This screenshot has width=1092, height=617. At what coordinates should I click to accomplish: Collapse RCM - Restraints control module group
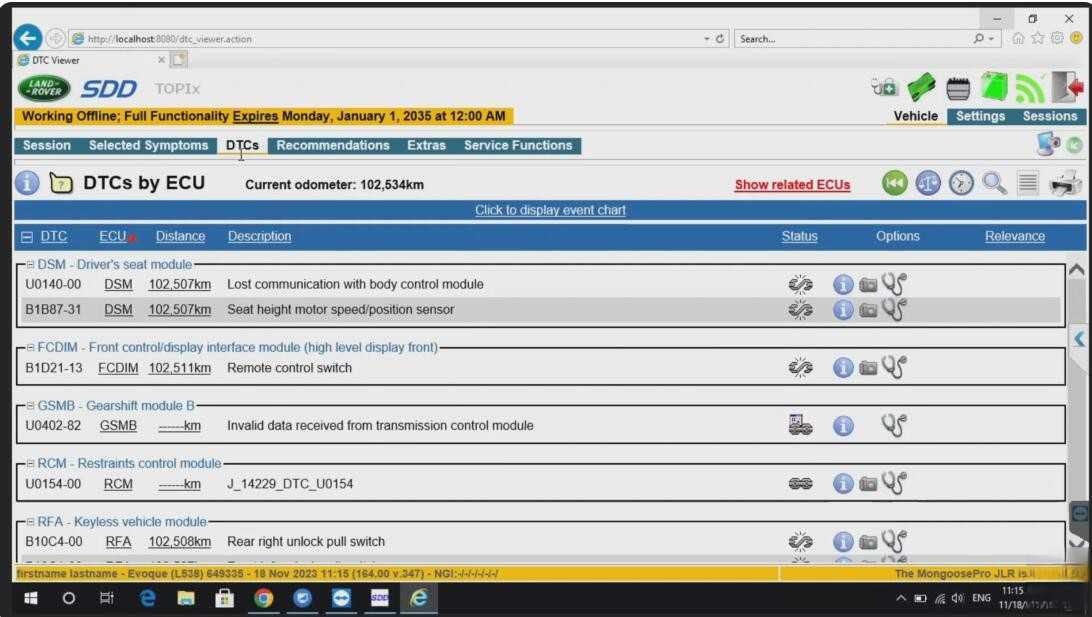(x=31, y=463)
